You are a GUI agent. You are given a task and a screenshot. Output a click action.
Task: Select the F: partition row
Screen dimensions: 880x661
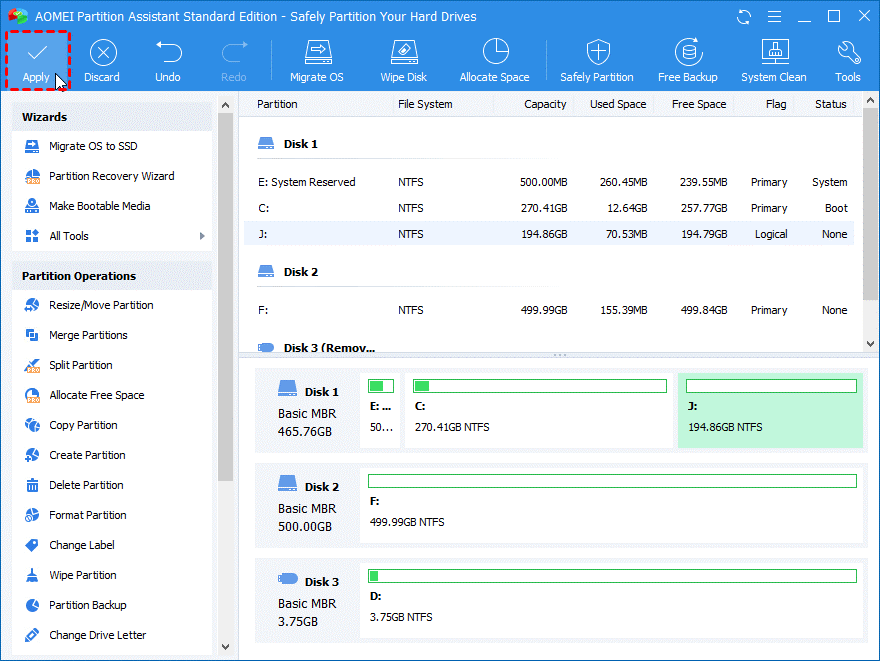coord(550,310)
